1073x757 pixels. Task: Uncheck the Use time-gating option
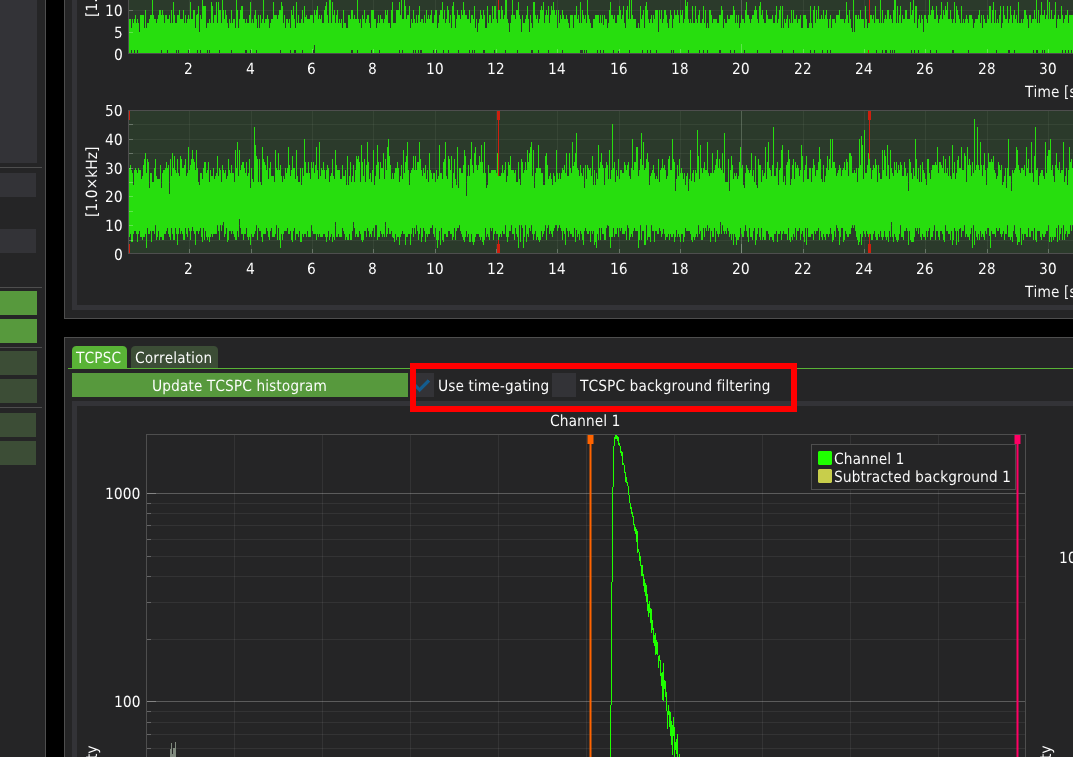point(425,386)
